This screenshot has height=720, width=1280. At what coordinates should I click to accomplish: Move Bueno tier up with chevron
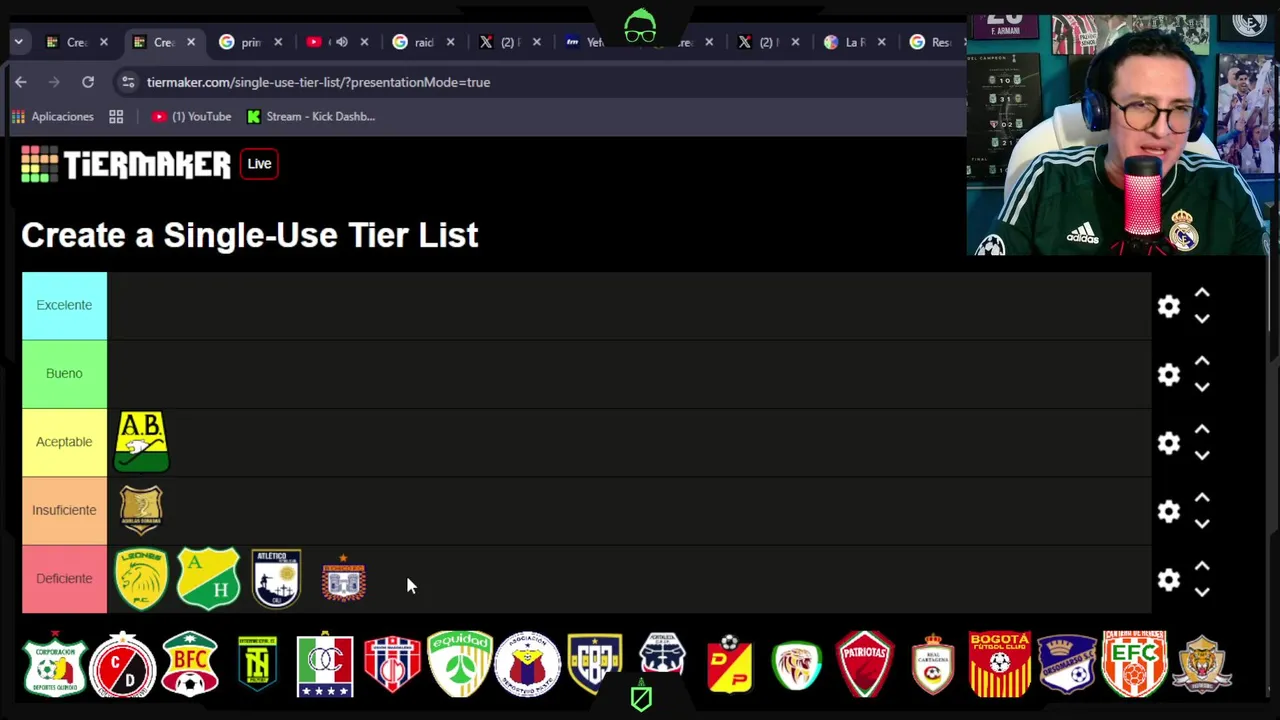coord(1202,361)
